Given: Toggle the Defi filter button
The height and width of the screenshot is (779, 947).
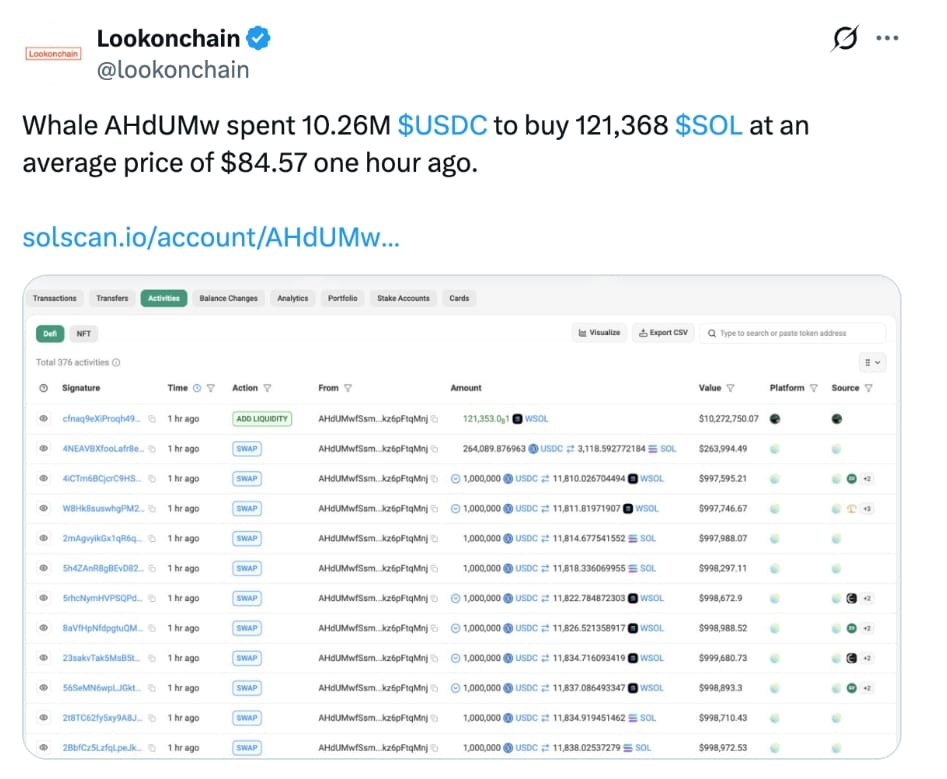Looking at the screenshot, I should 49,333.
